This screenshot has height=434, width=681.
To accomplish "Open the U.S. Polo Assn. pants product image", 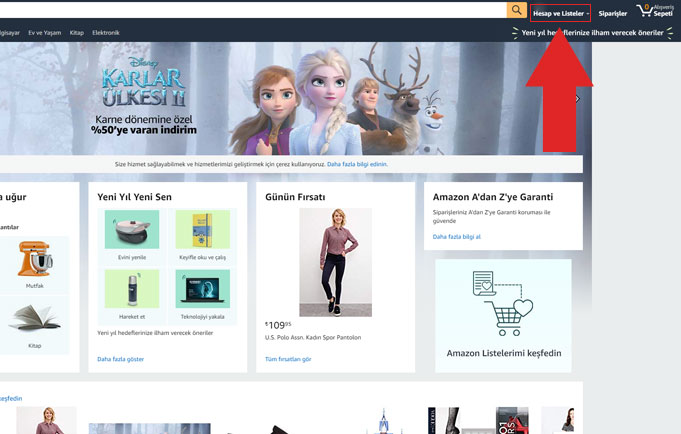I will [335, 261].
